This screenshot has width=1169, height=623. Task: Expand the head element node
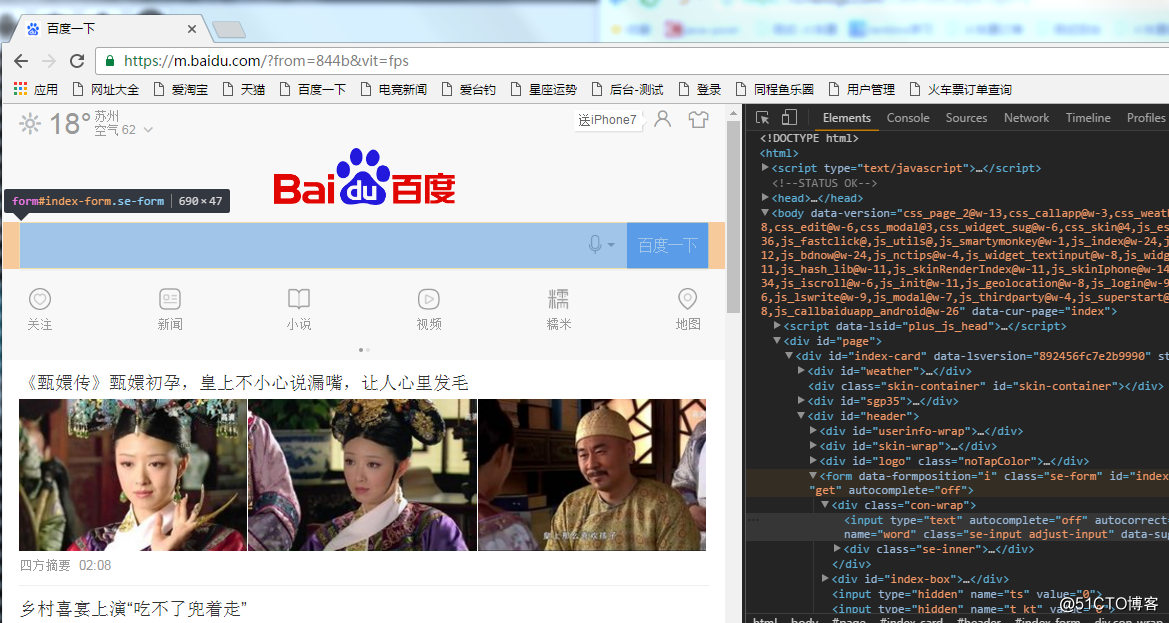tap(766, 197)
